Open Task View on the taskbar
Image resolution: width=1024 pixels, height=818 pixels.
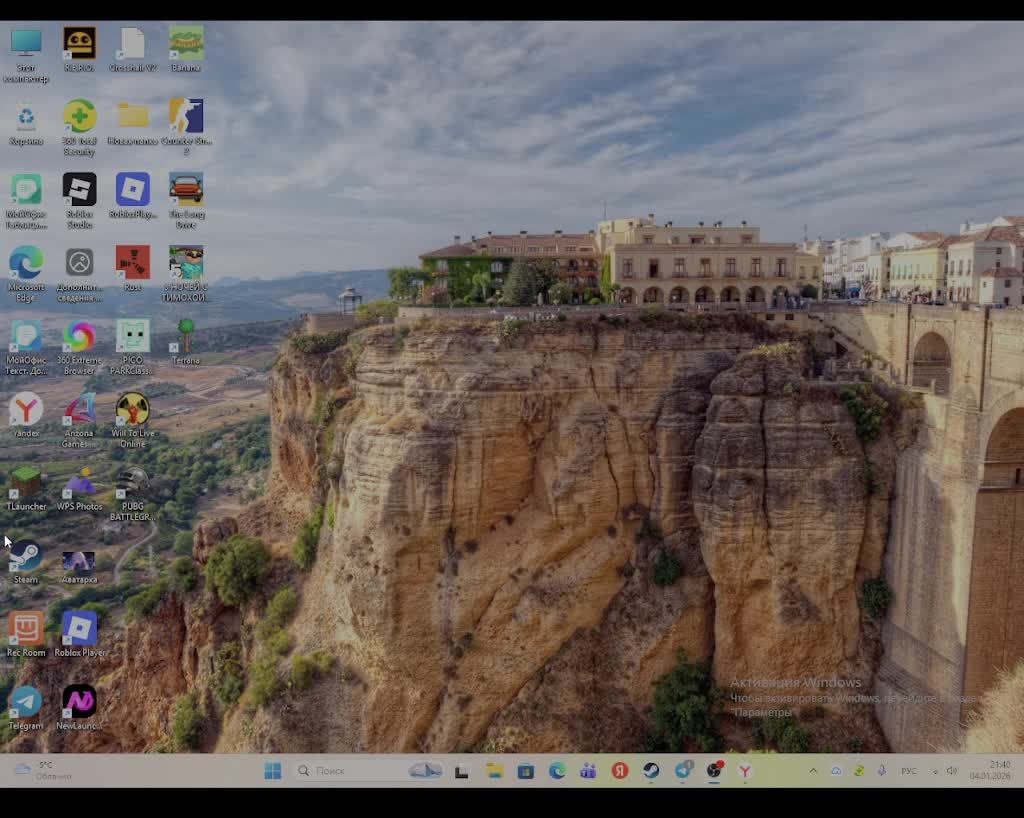tap(462, 771)
